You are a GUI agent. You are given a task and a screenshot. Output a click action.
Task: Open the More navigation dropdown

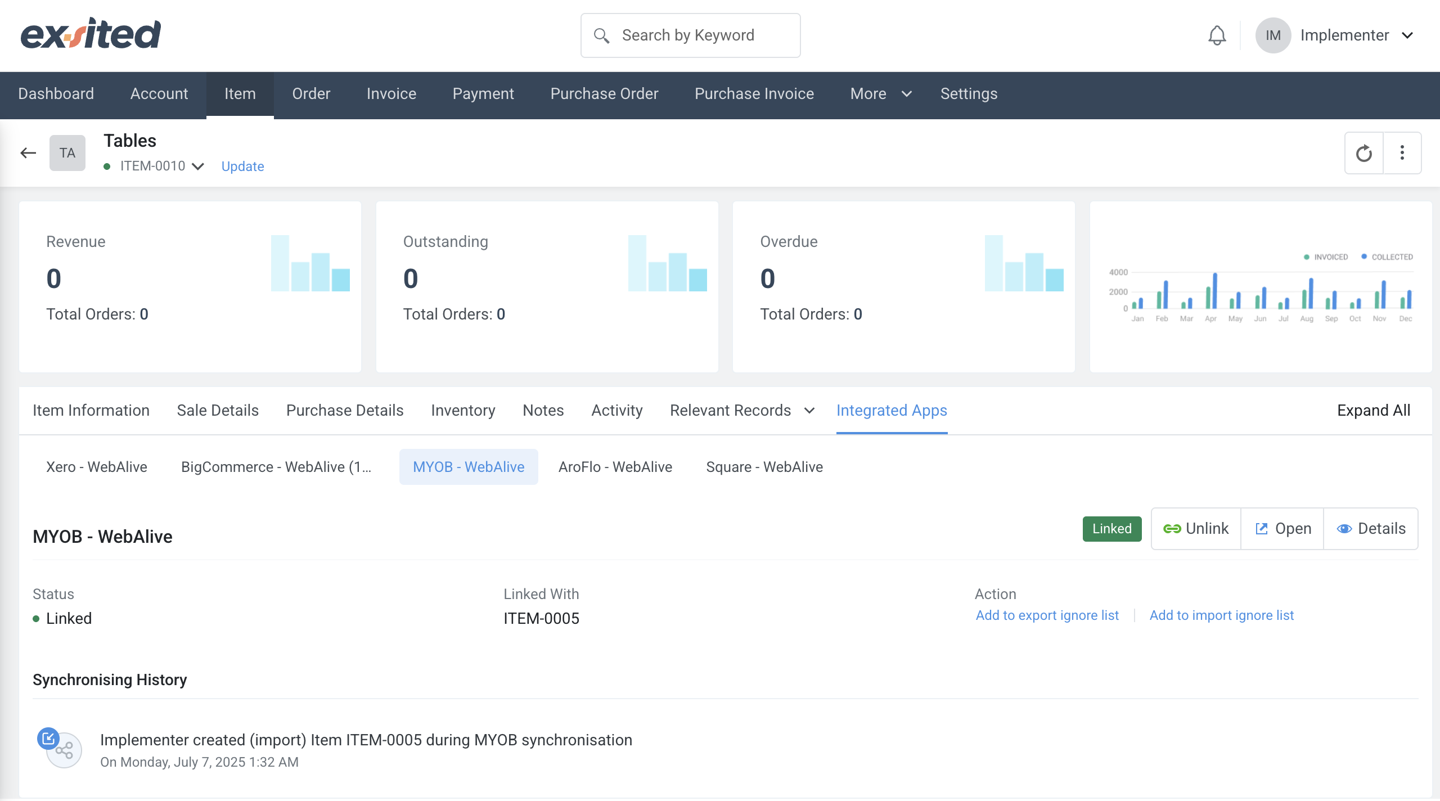tap(880, 94)
